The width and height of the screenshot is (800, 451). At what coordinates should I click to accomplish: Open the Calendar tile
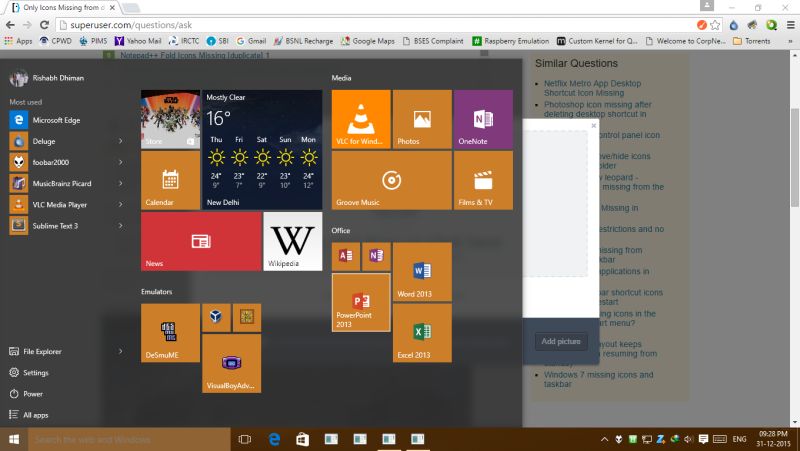coord(170,180)
